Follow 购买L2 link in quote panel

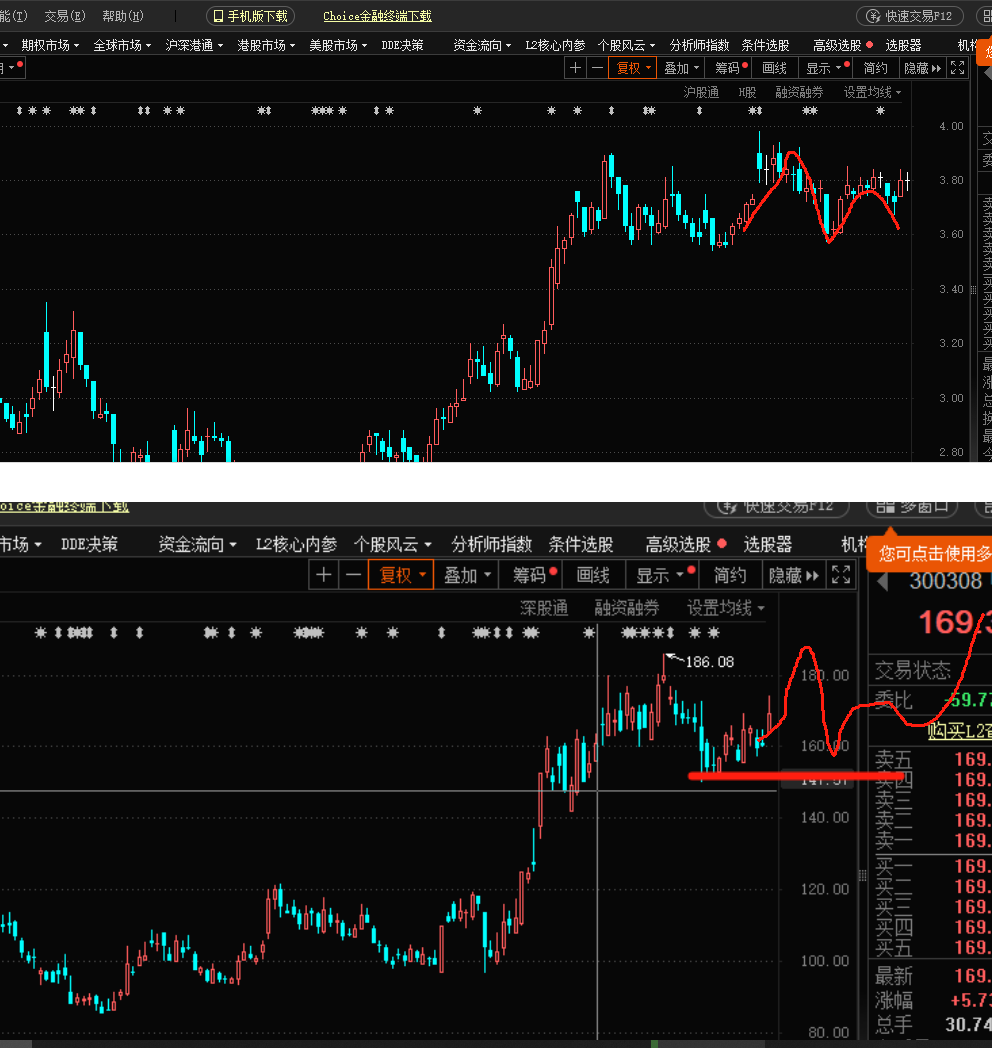point(959,731)
